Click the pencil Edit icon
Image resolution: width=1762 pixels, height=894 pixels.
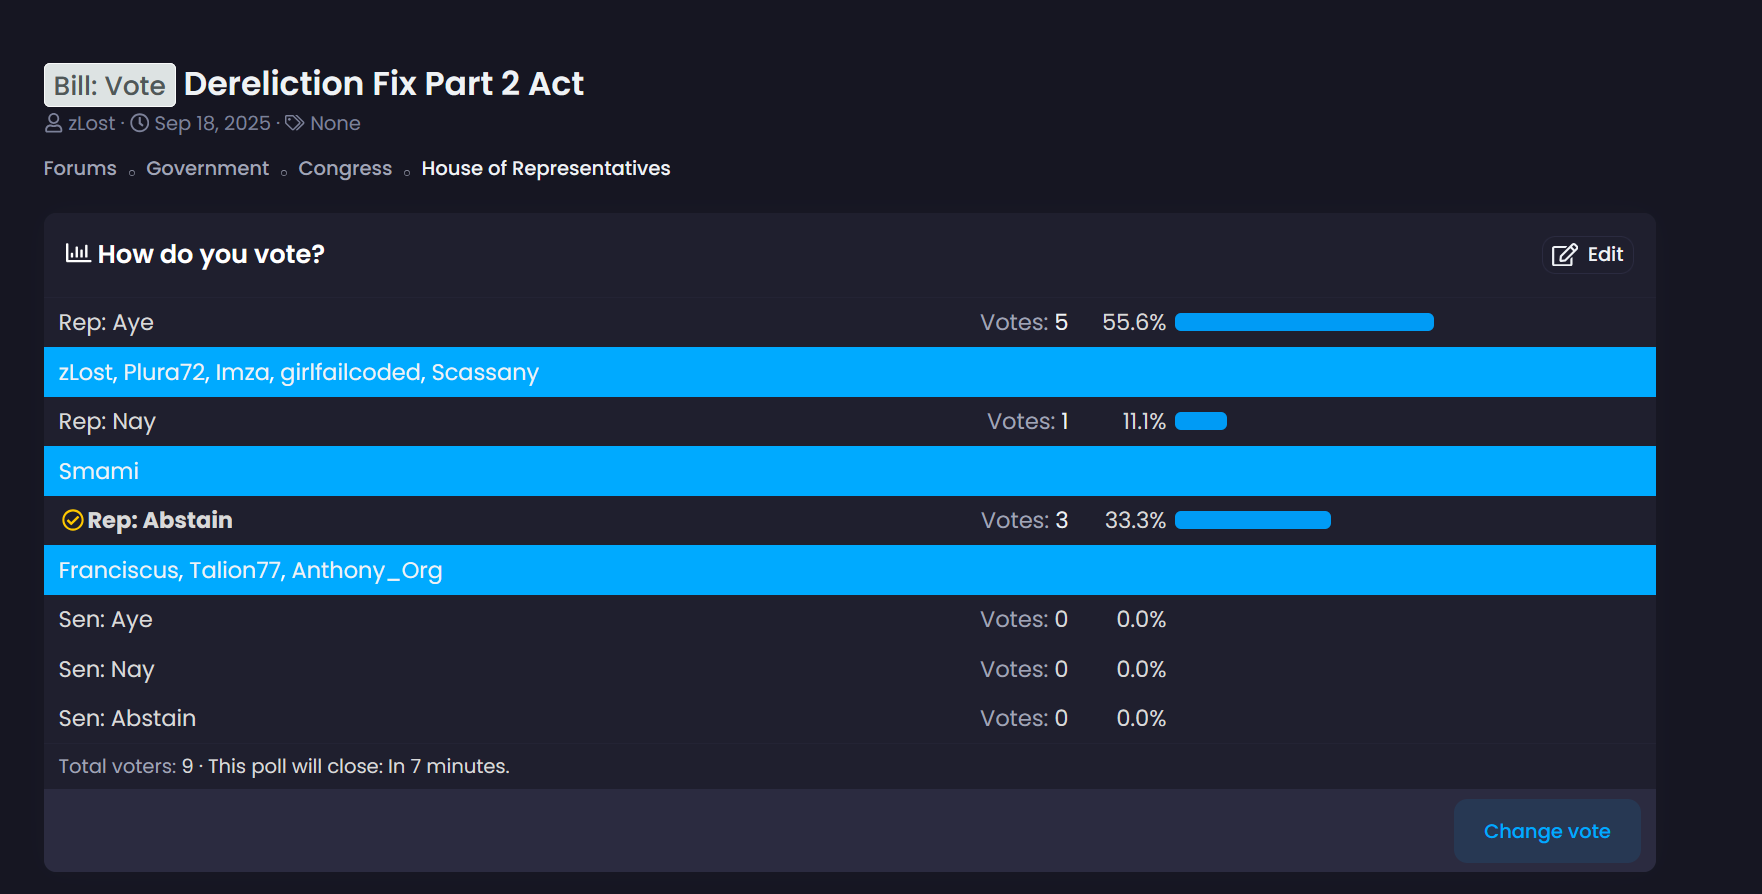1564,255
